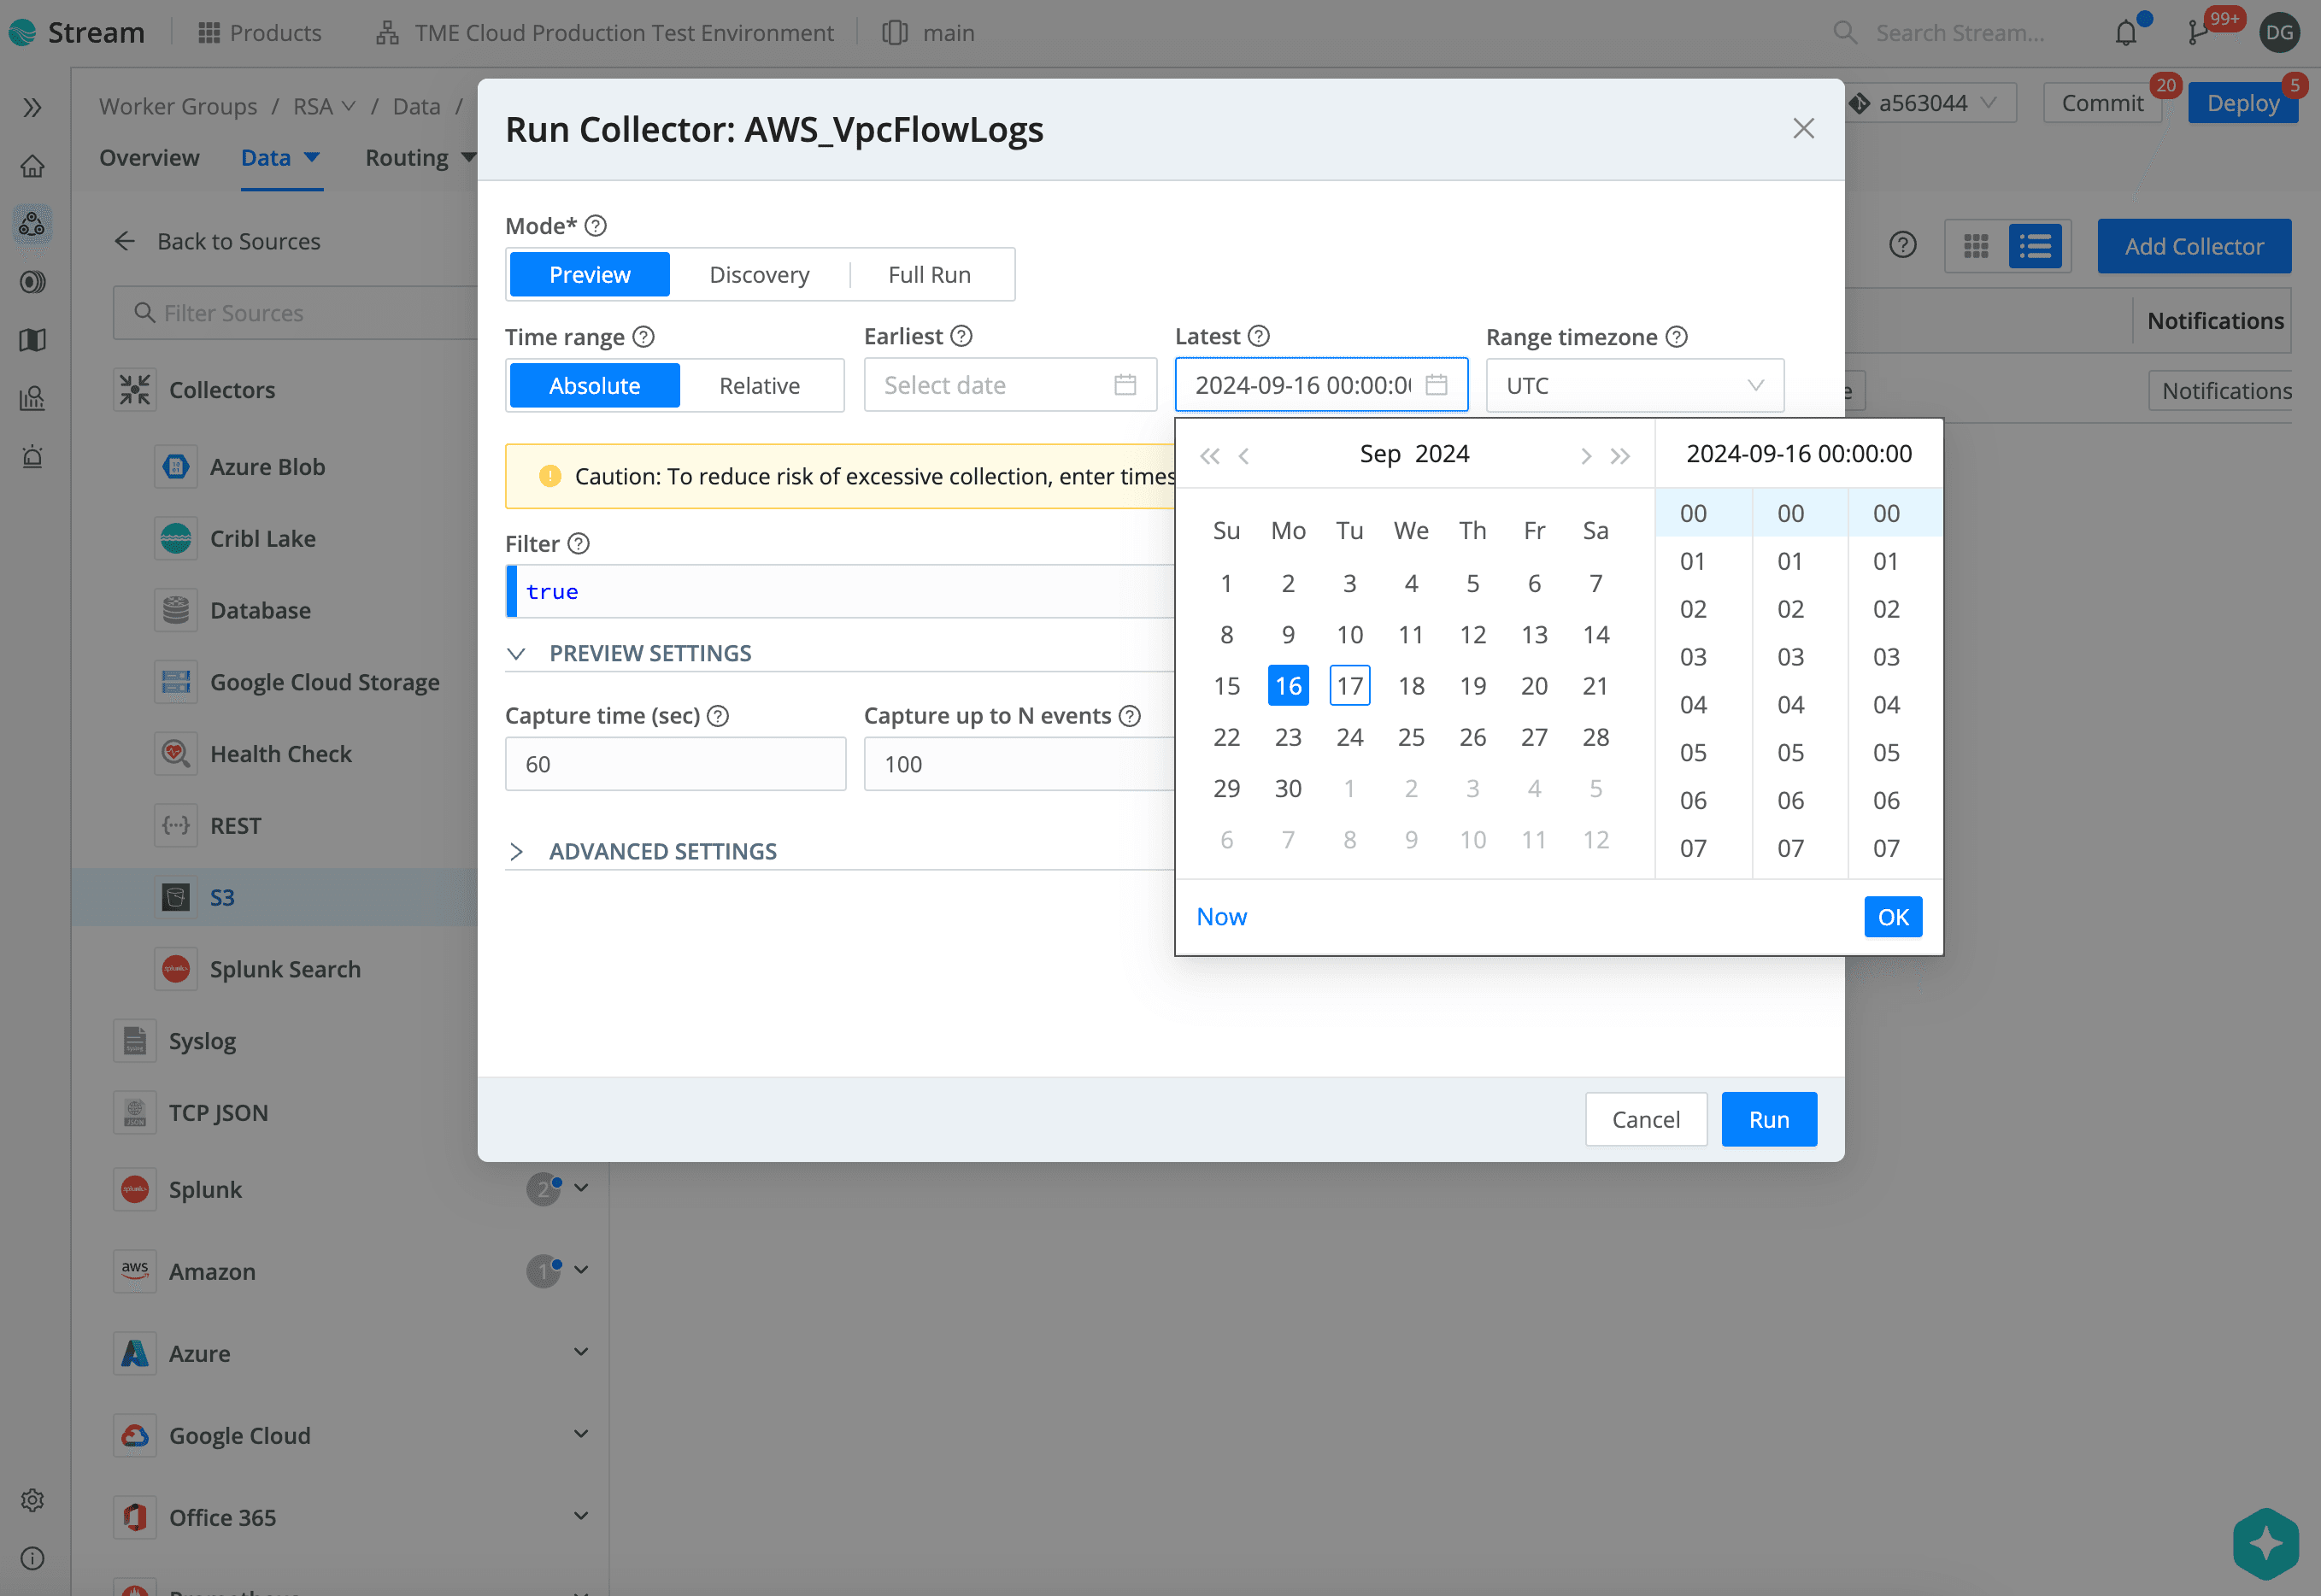This screenshot has width=2321, height=1596.
Task: Open the notifications bell icon
Action: tap(2126, 33)
